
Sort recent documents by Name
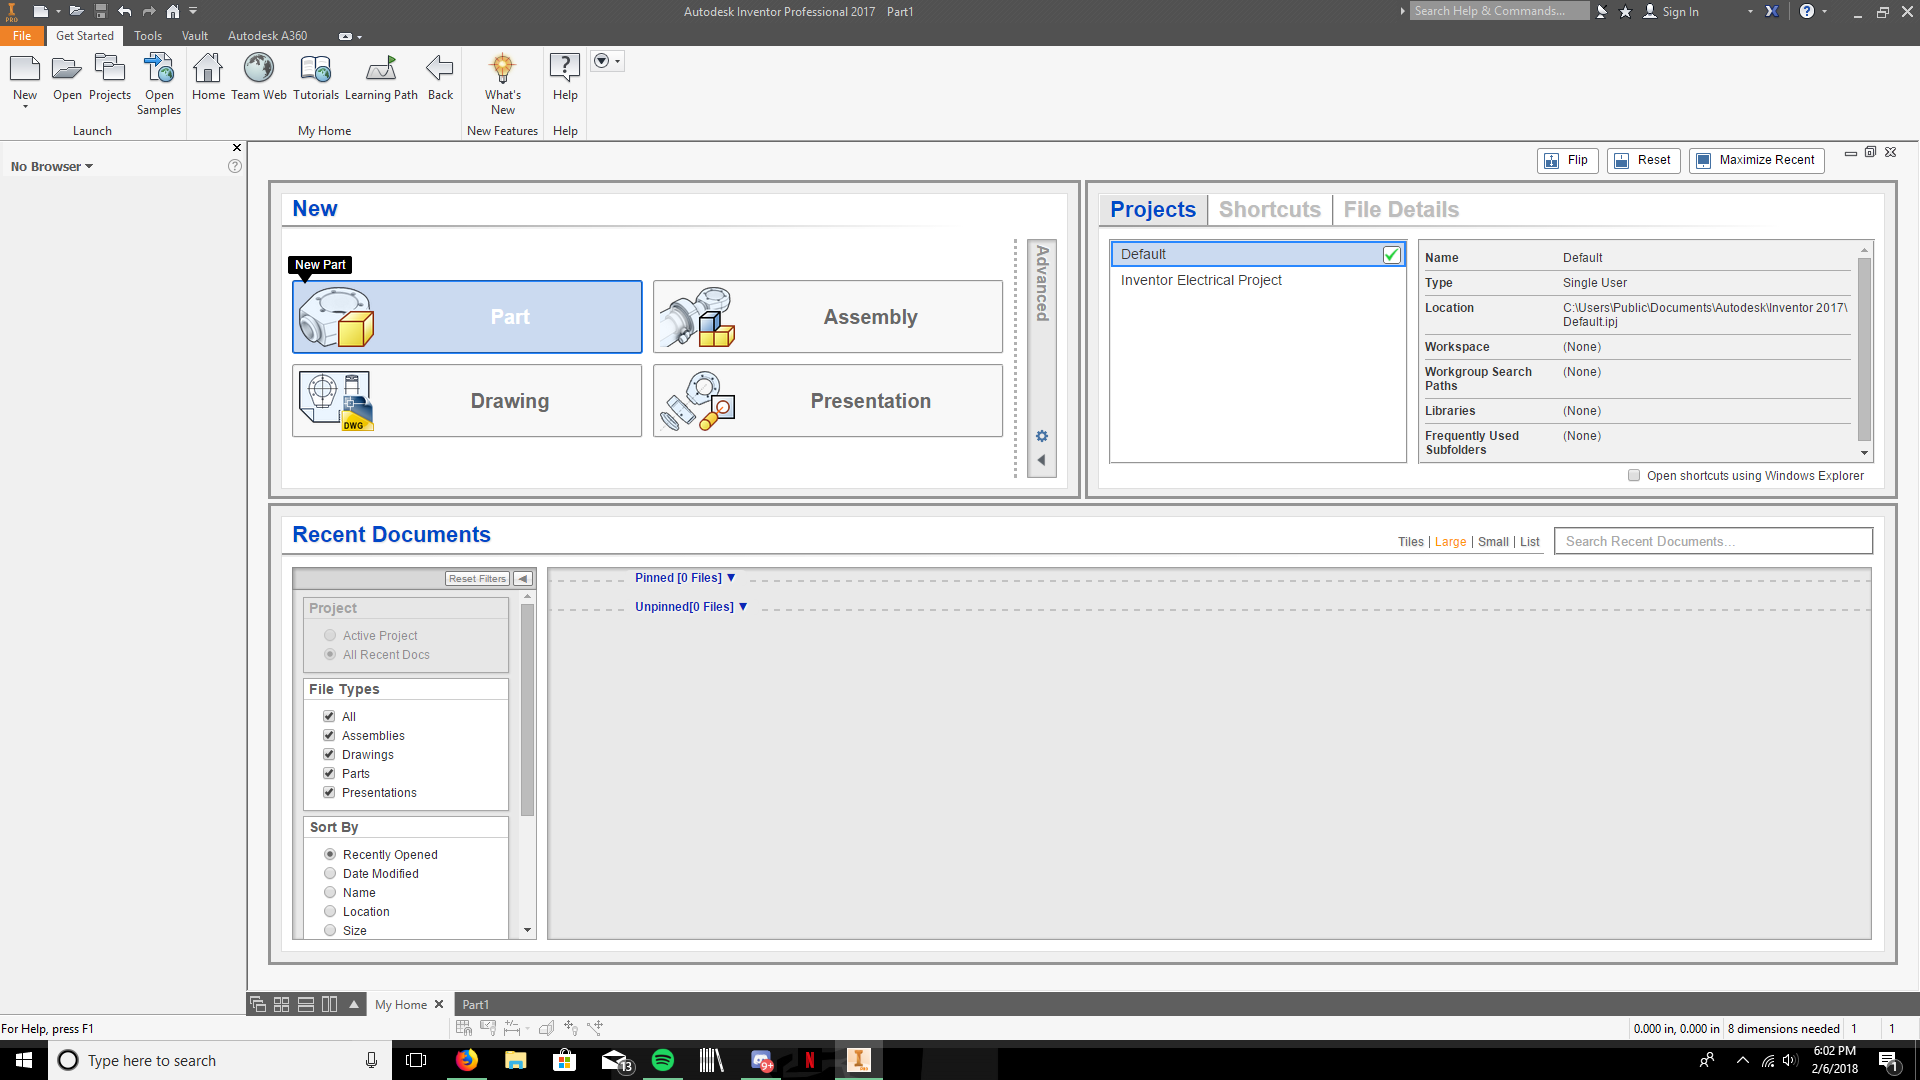330,892
